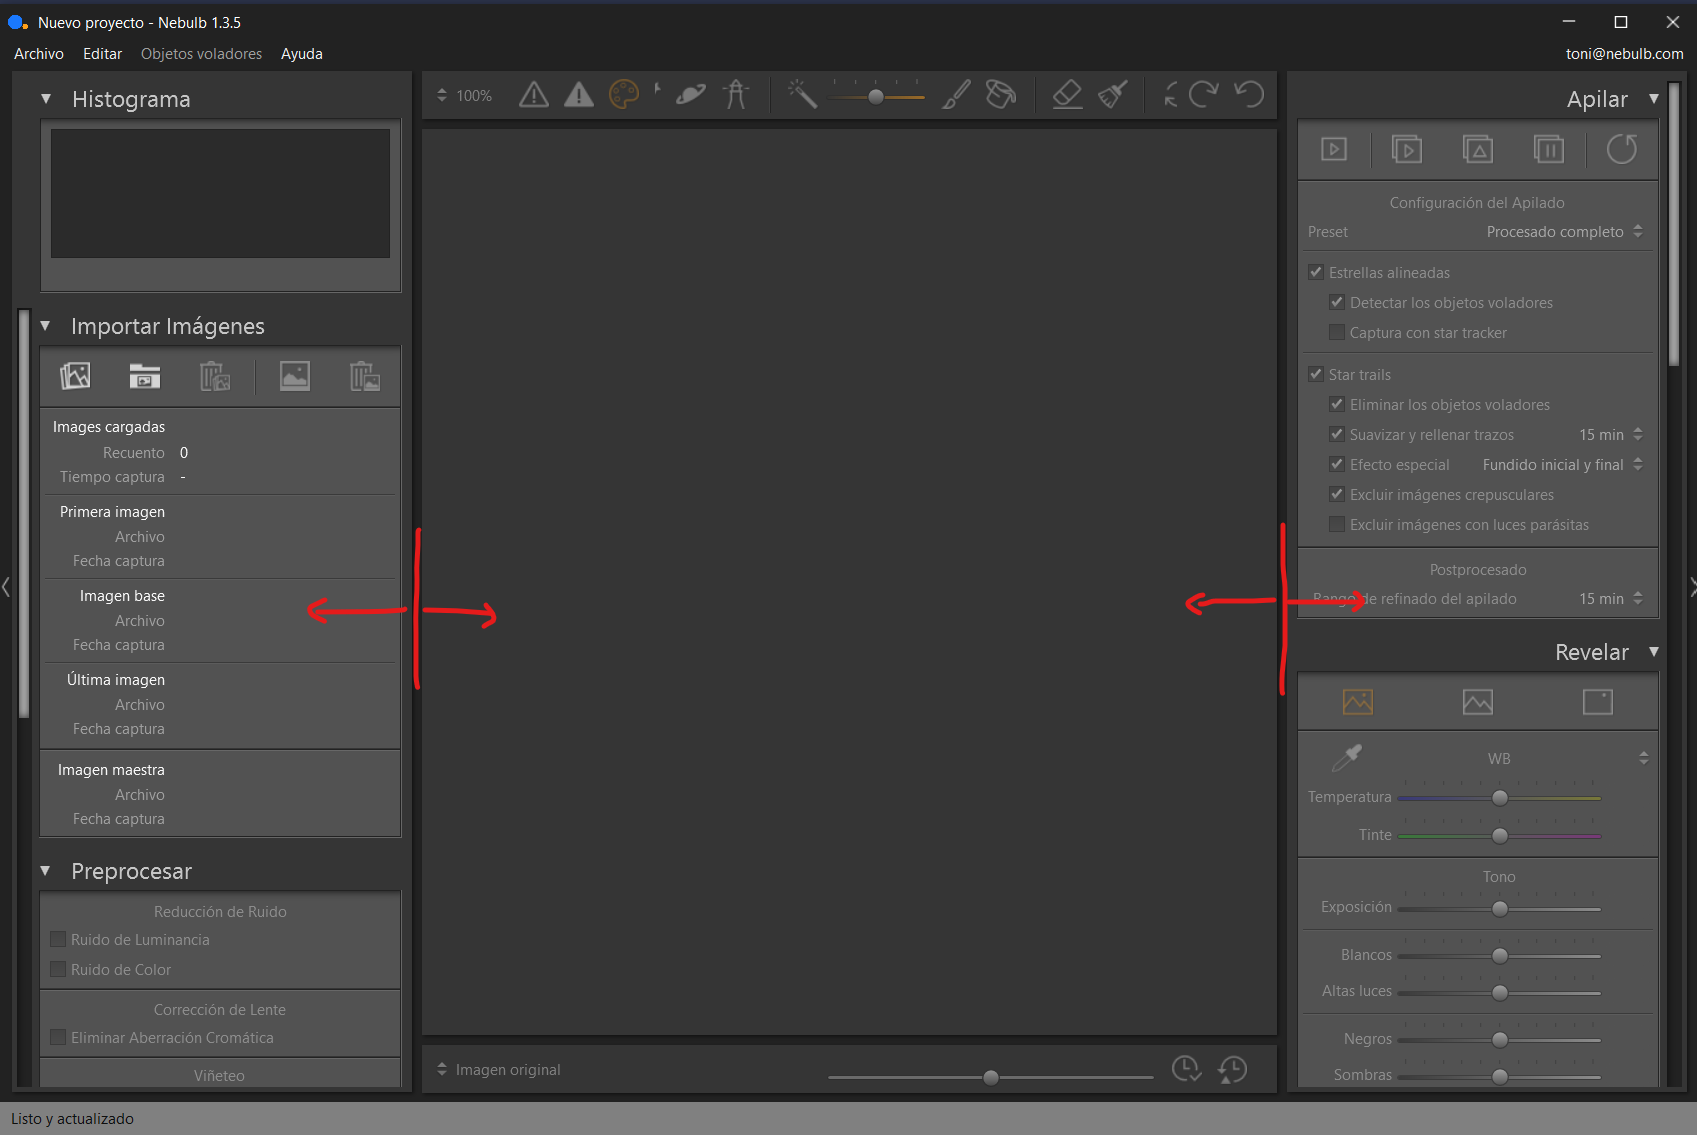Collapse the Revelar panel

[x=1654, y=651]
